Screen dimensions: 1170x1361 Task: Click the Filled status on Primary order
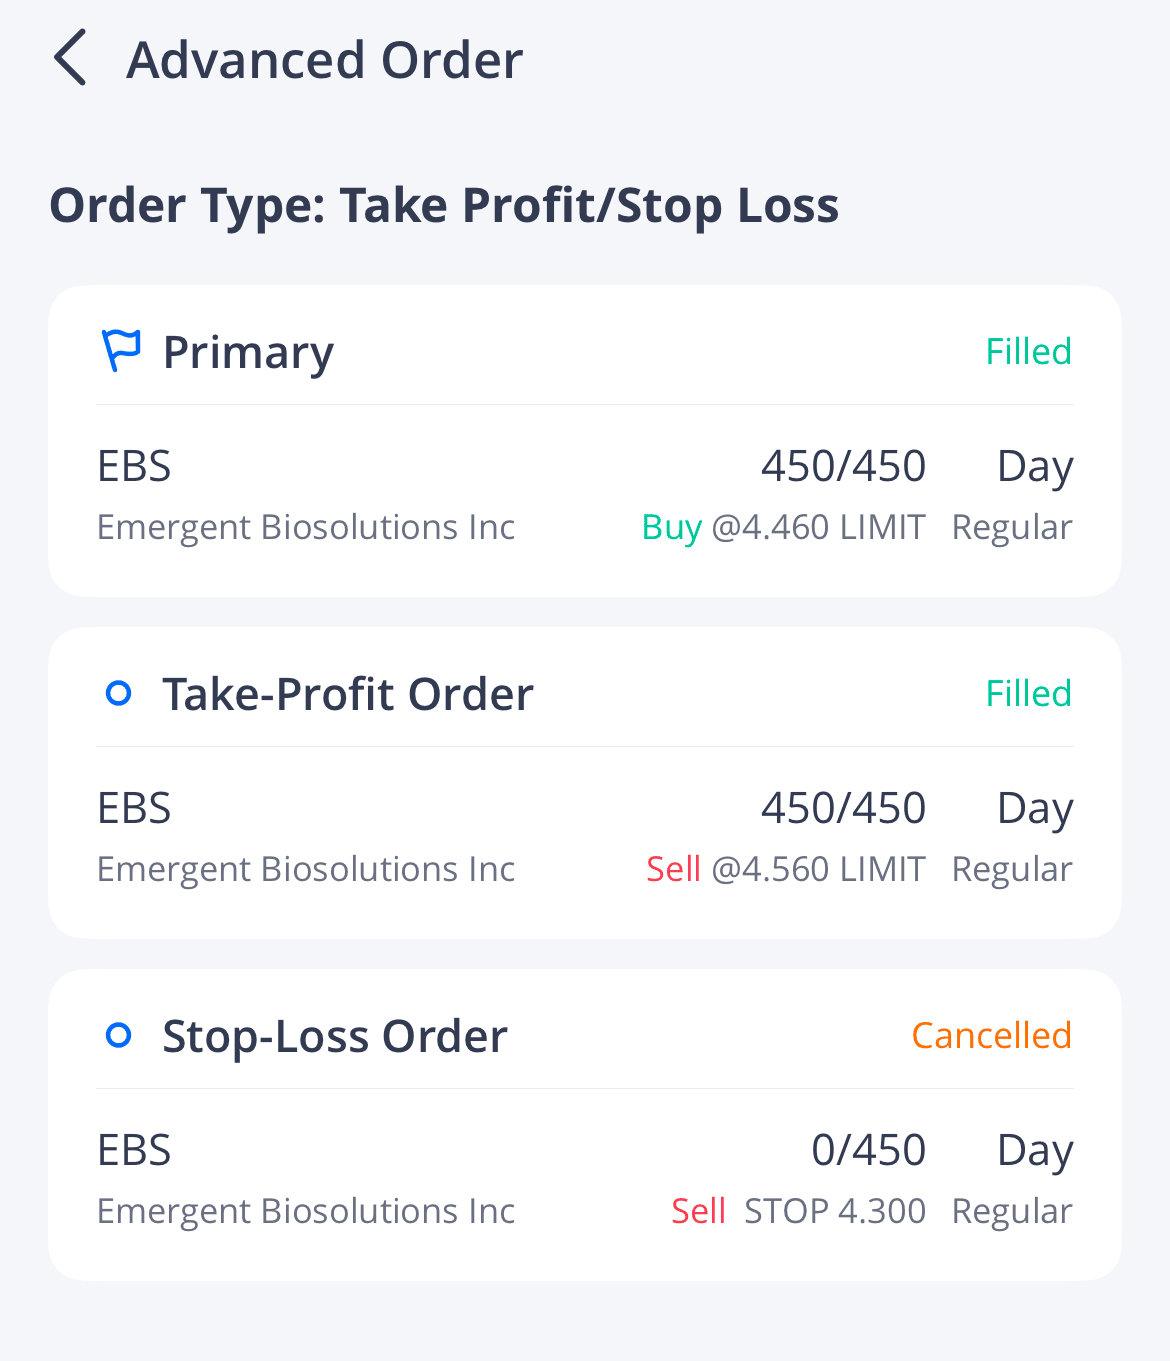pyautogui.click(x=1028, y=352)
